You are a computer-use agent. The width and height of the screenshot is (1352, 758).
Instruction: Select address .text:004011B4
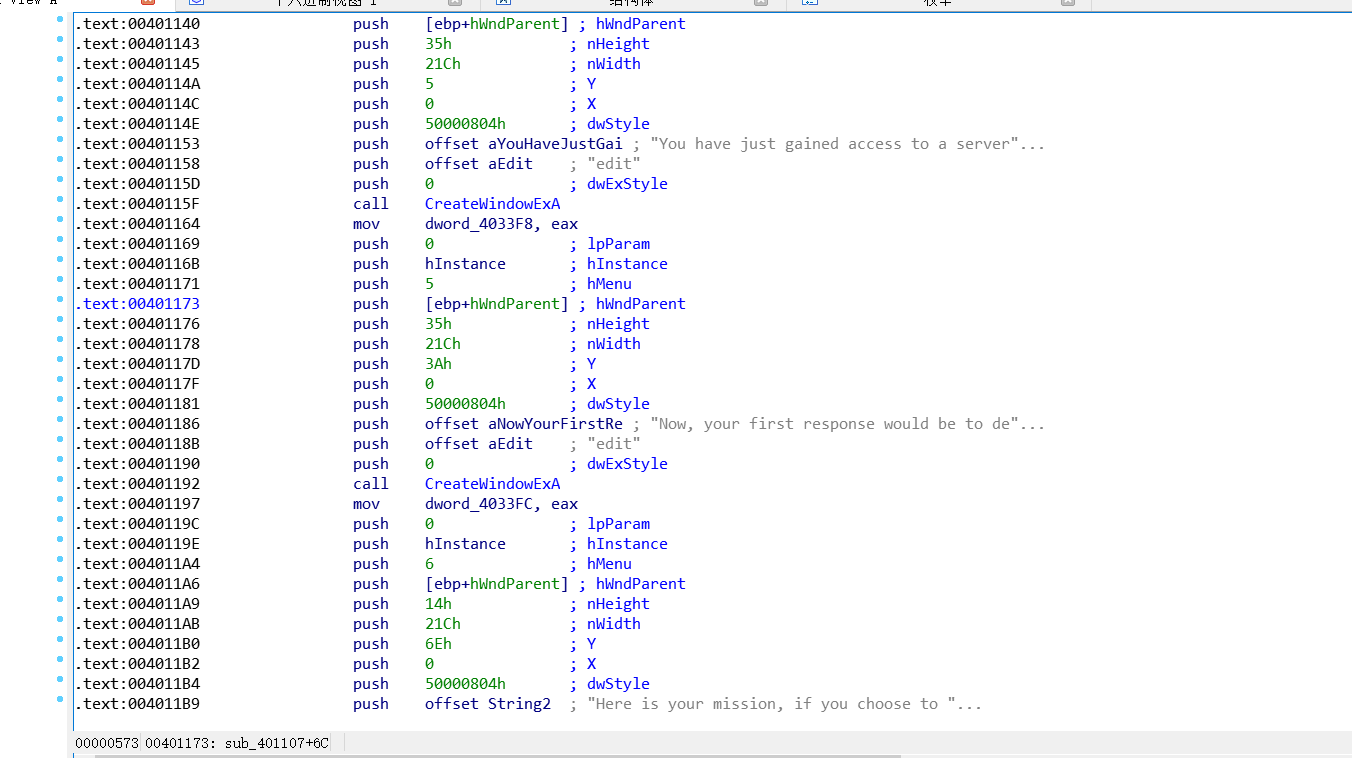[x=137, y=684]
